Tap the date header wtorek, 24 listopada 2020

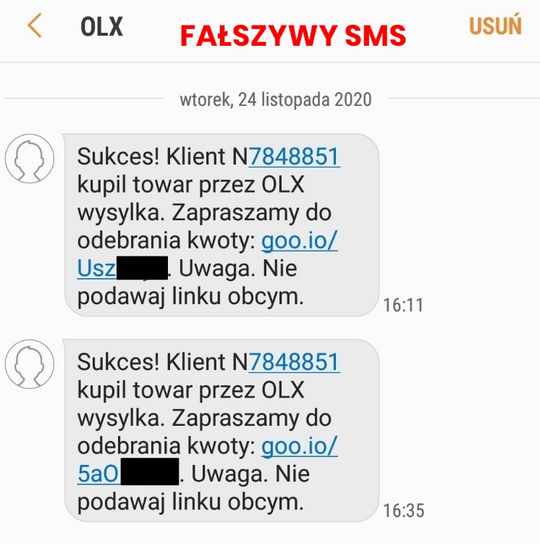(276, 100)
